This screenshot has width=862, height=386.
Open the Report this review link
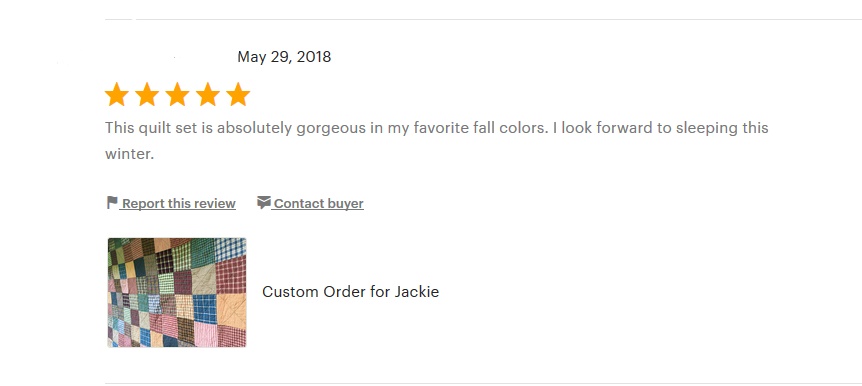tap(179, 203)
